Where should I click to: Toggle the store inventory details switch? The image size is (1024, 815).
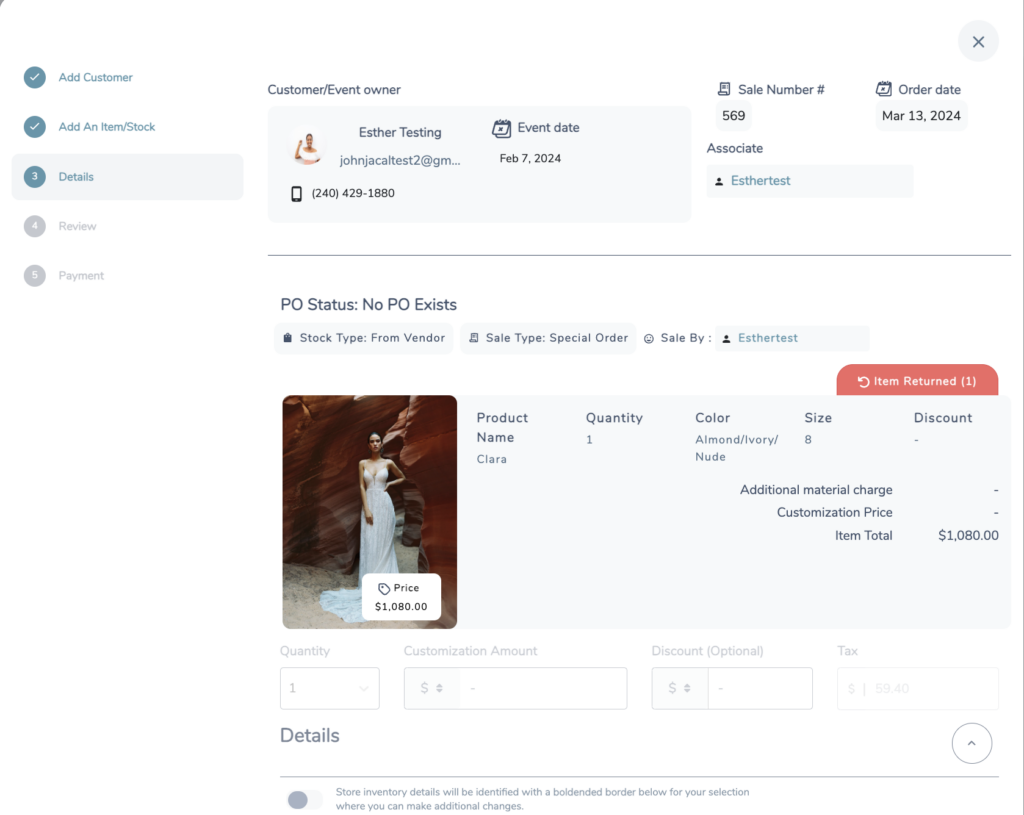click(x=304, y=799)
